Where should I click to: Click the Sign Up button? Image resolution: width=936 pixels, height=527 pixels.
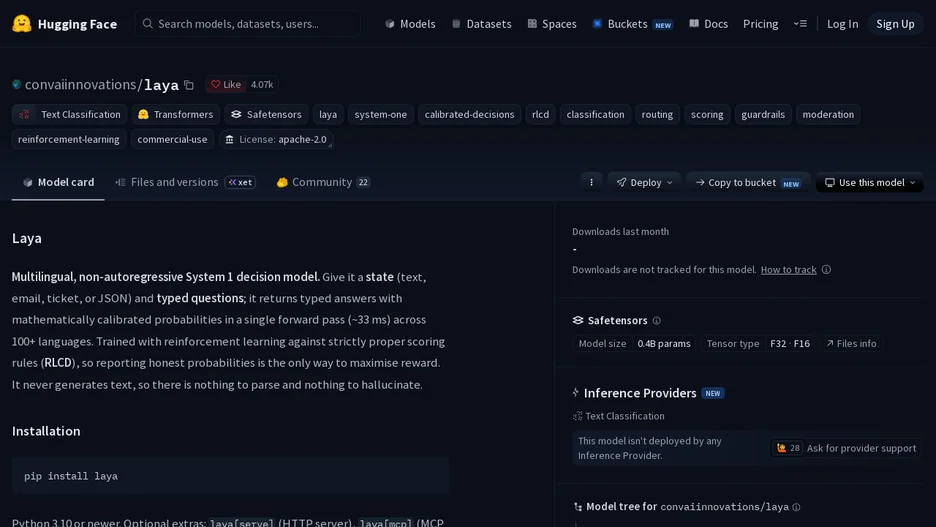(x=895, y=24)
